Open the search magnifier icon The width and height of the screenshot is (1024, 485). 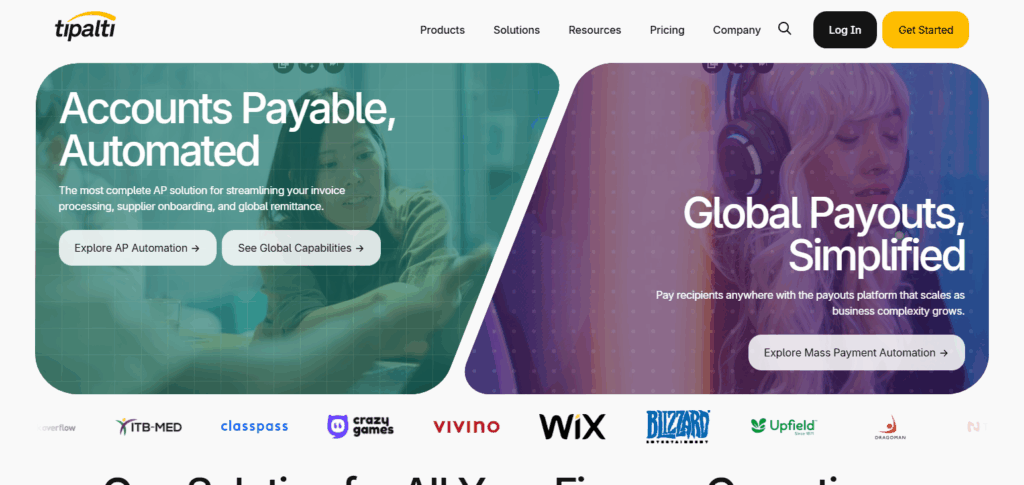784,29
